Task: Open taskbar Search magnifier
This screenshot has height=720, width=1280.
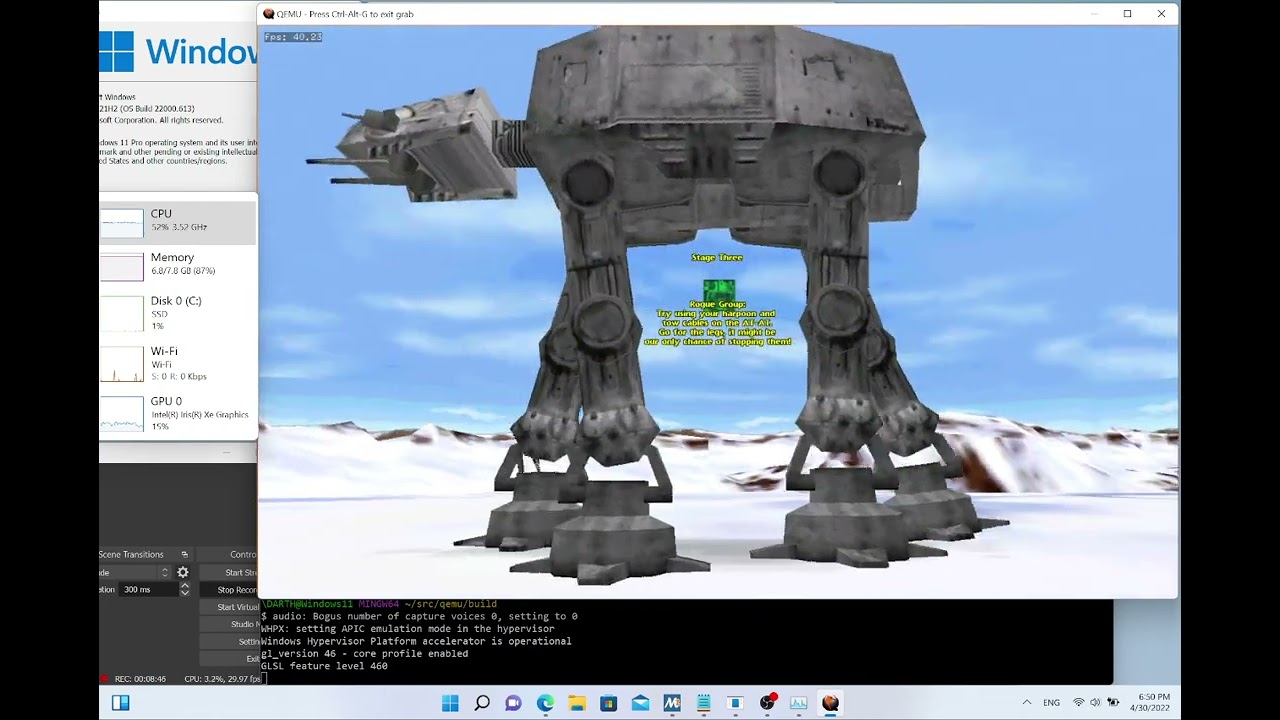Action: (x=482, y=703)
